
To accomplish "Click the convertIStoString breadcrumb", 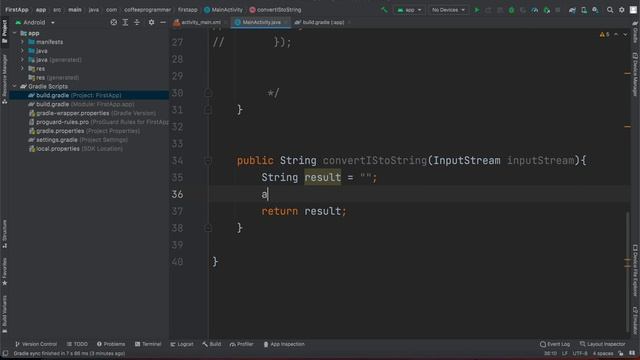I will tap(275, 10).
